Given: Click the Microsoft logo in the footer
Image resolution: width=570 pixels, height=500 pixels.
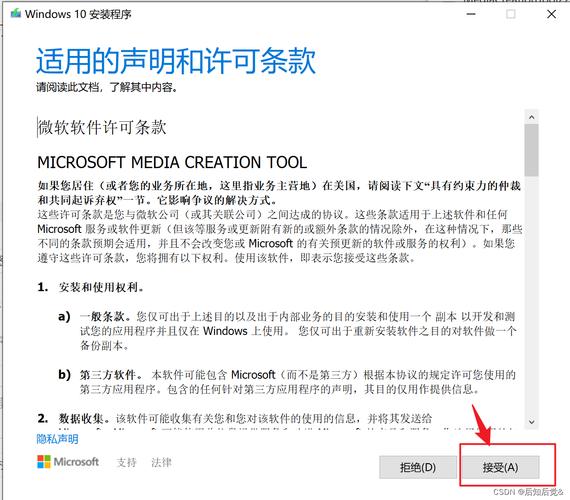Looking at the screenshot, I should [x=68, y=462].
